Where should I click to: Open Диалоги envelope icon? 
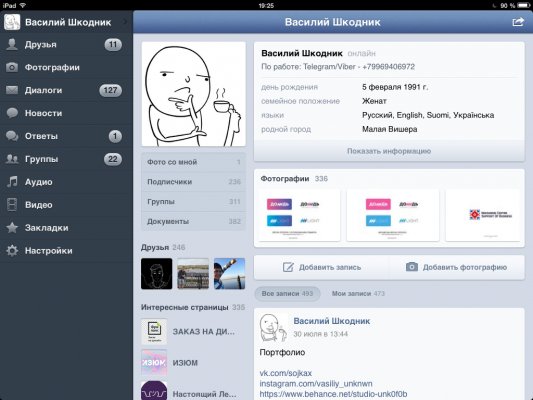pos(12,90)
